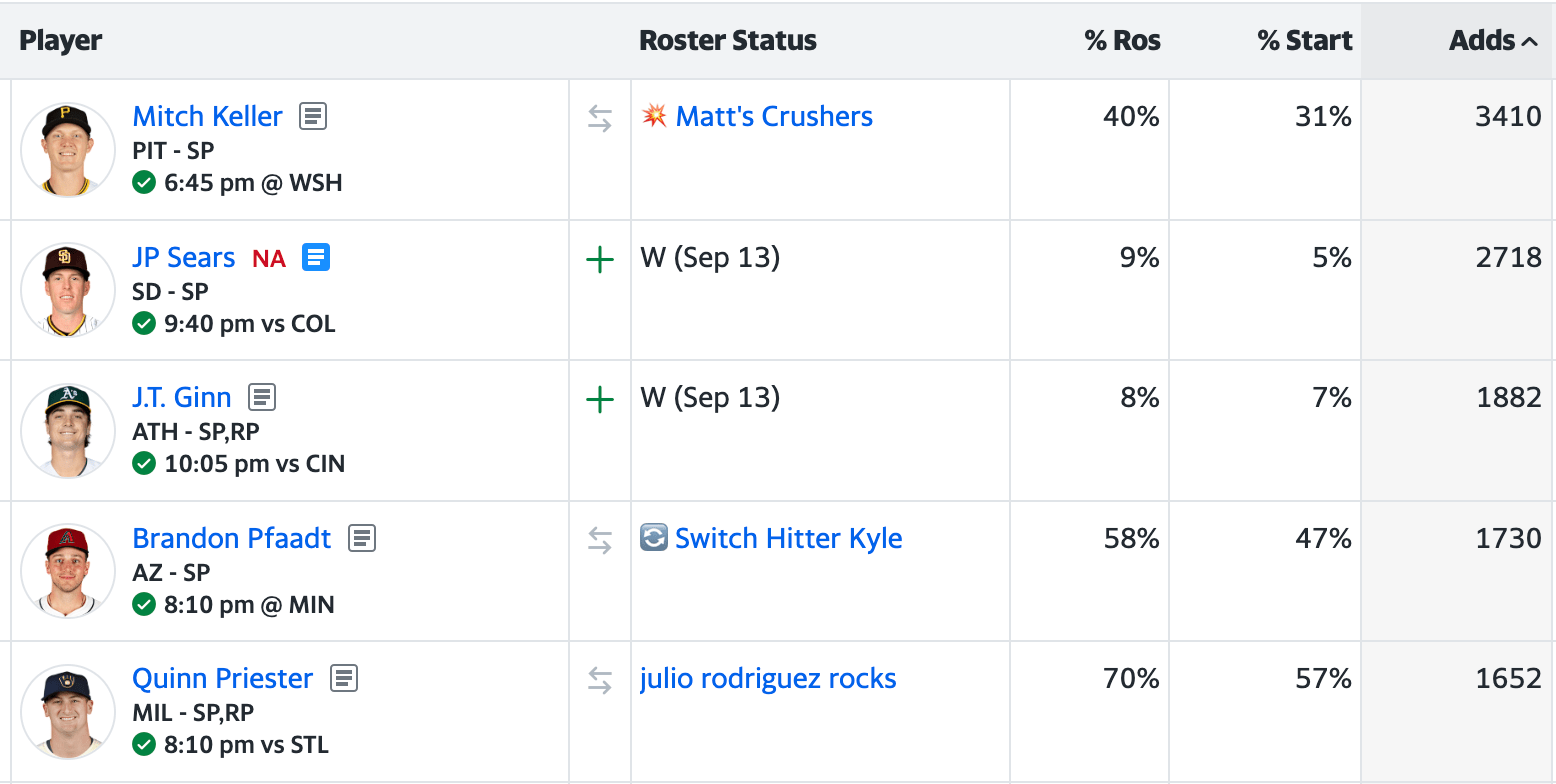Screen dimensions: 1556x784
Task: Click Brandon Pfaadt's headshot photo
Action: click(x=68, y=571)
